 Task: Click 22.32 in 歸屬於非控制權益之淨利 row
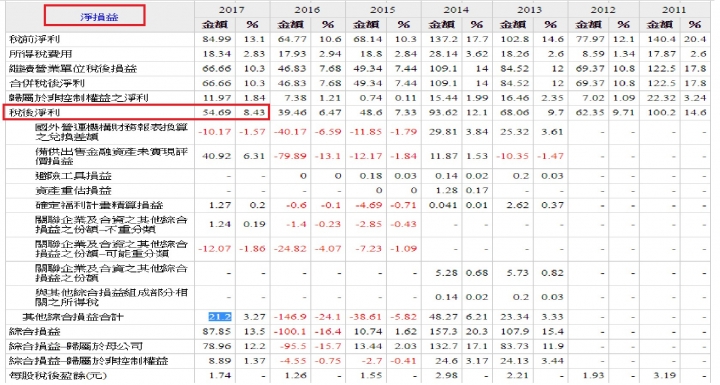coord(662,98)
